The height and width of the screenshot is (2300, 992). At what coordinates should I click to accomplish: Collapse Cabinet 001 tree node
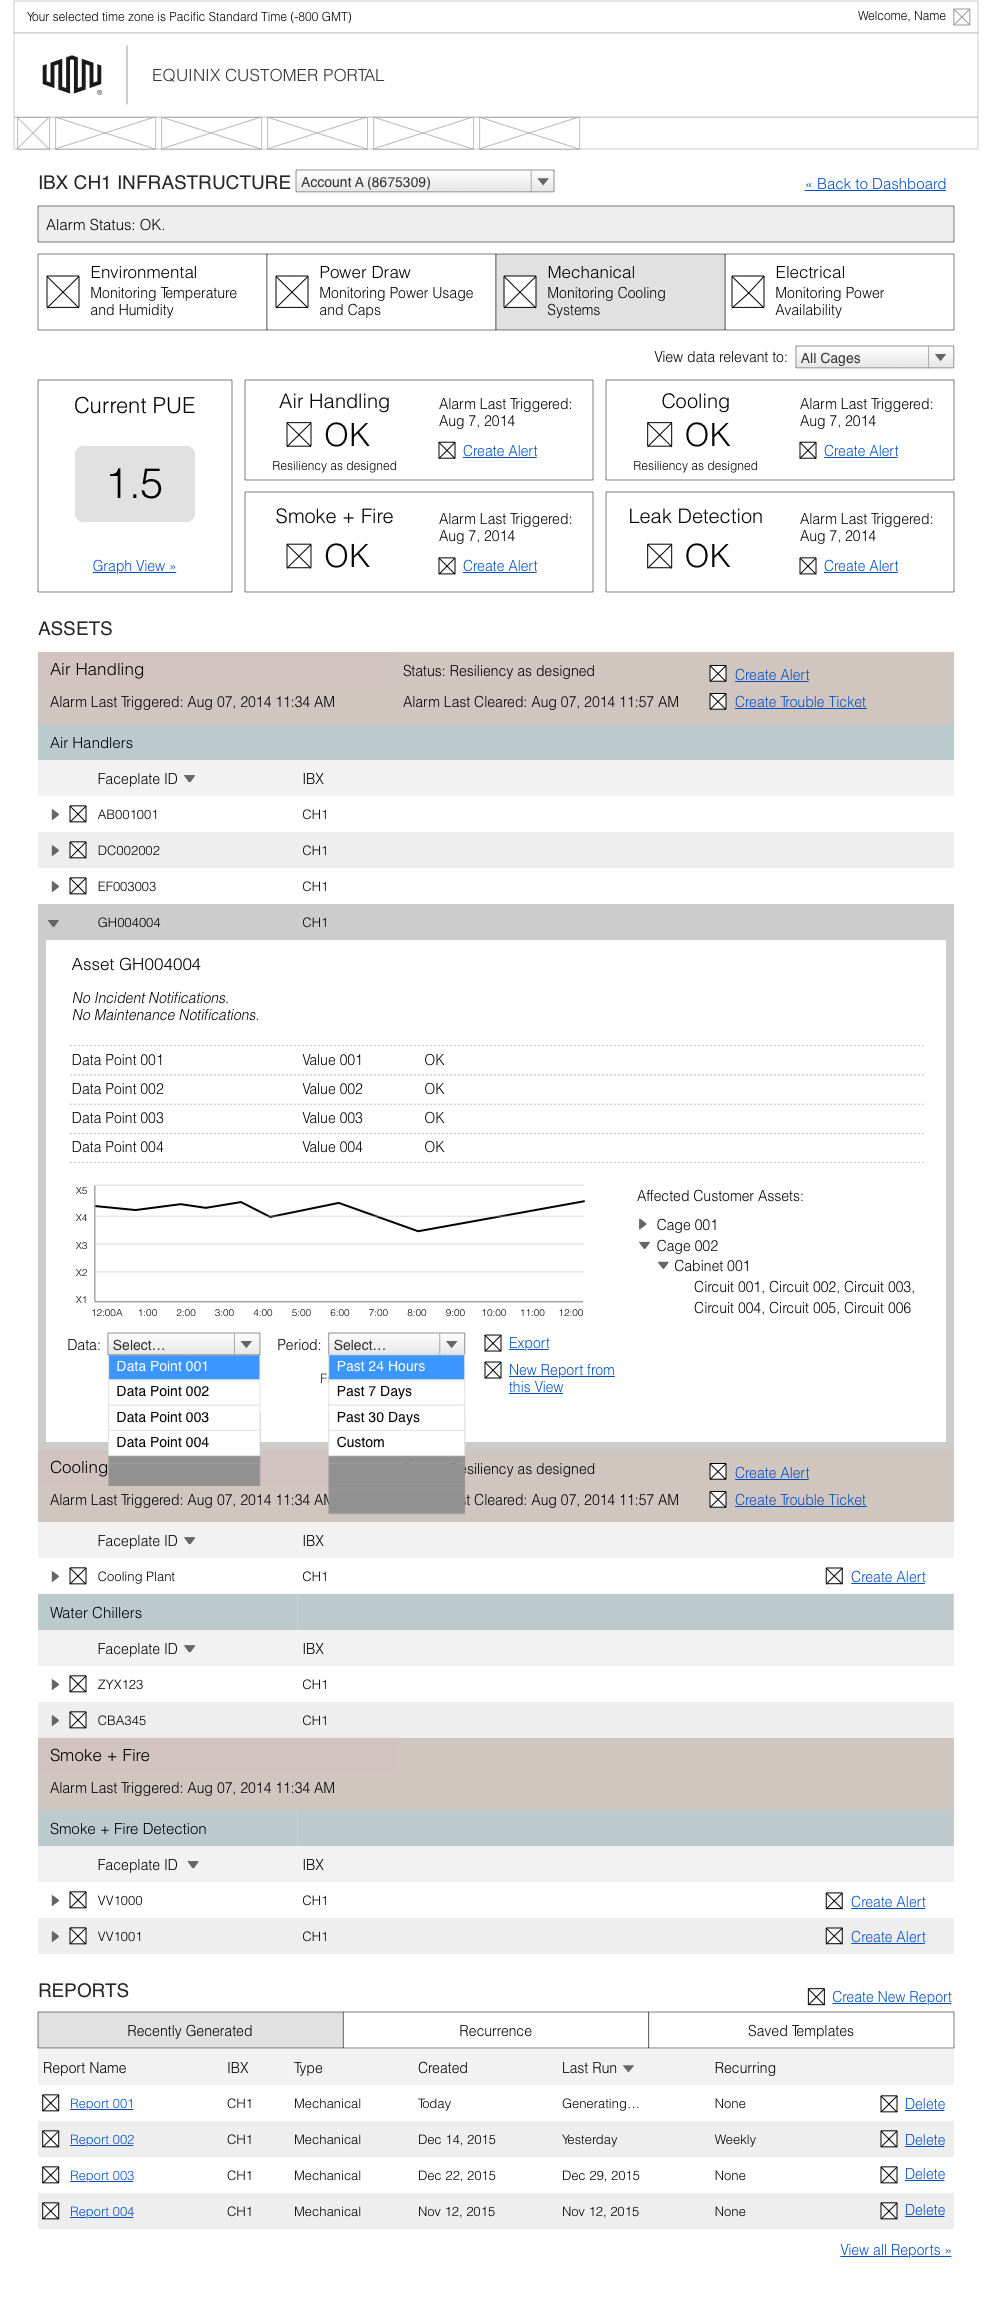(663, 1265)
